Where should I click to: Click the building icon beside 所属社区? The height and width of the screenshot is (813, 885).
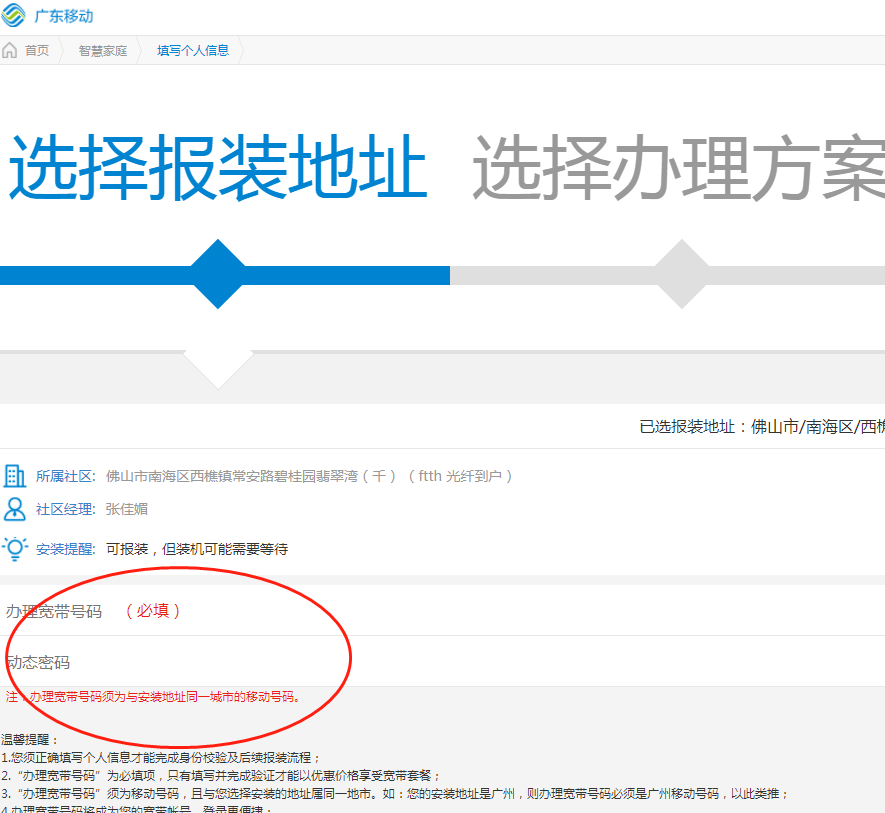(x=15, y=476)
